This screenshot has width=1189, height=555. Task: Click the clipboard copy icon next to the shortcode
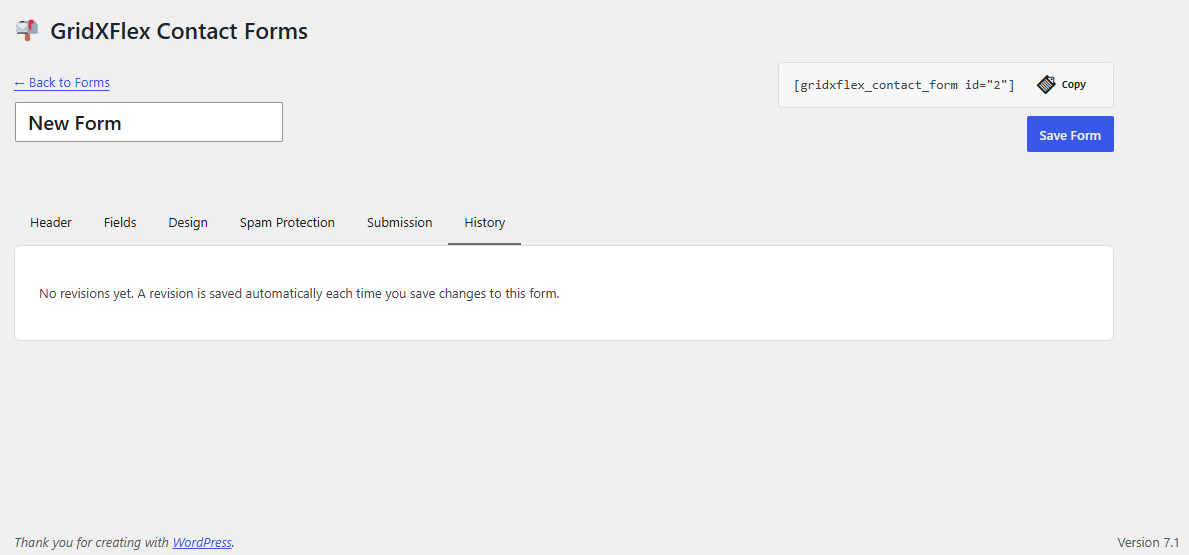pos(1046,85)
